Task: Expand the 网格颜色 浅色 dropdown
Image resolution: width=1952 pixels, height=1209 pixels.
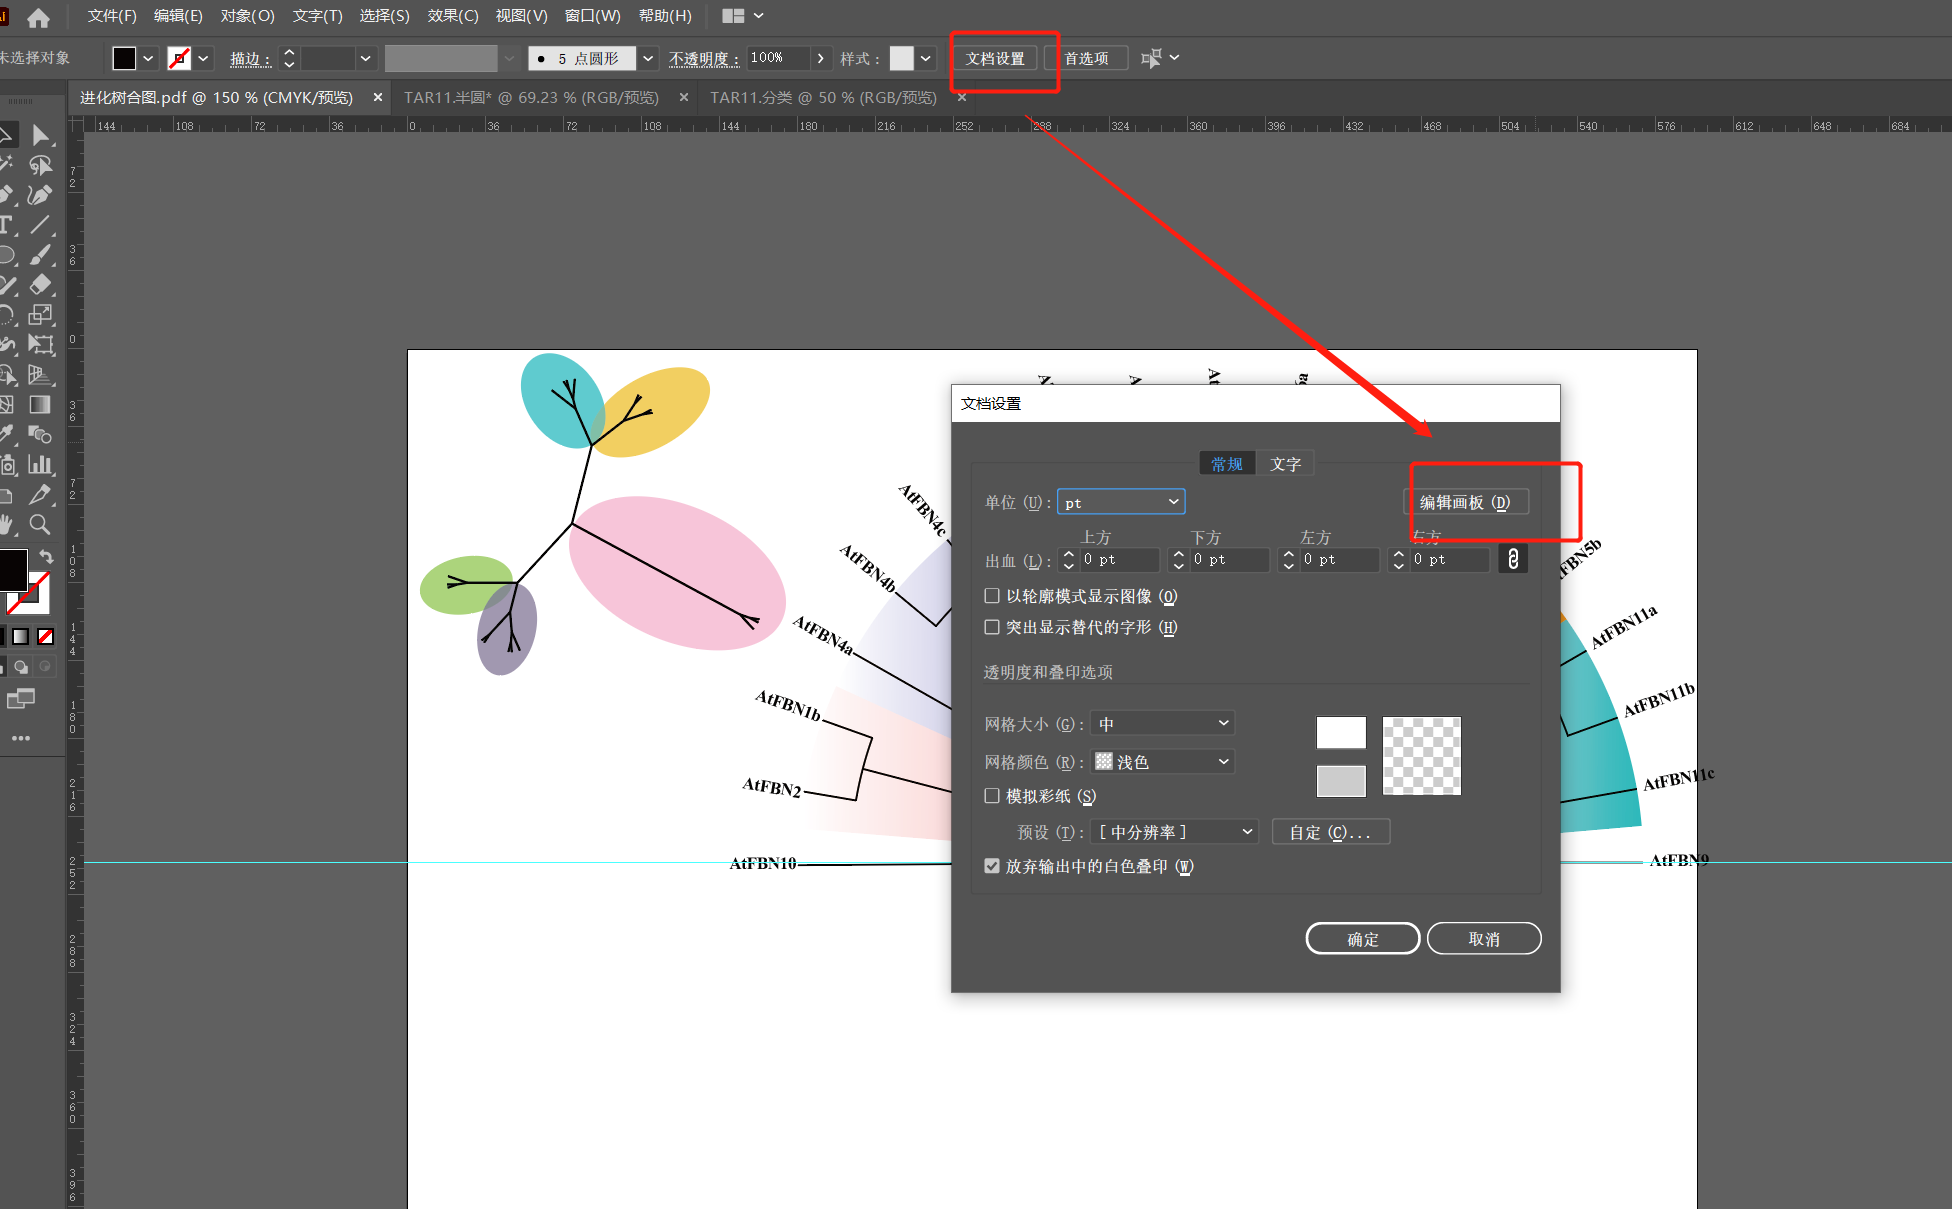Action: 1163,762
